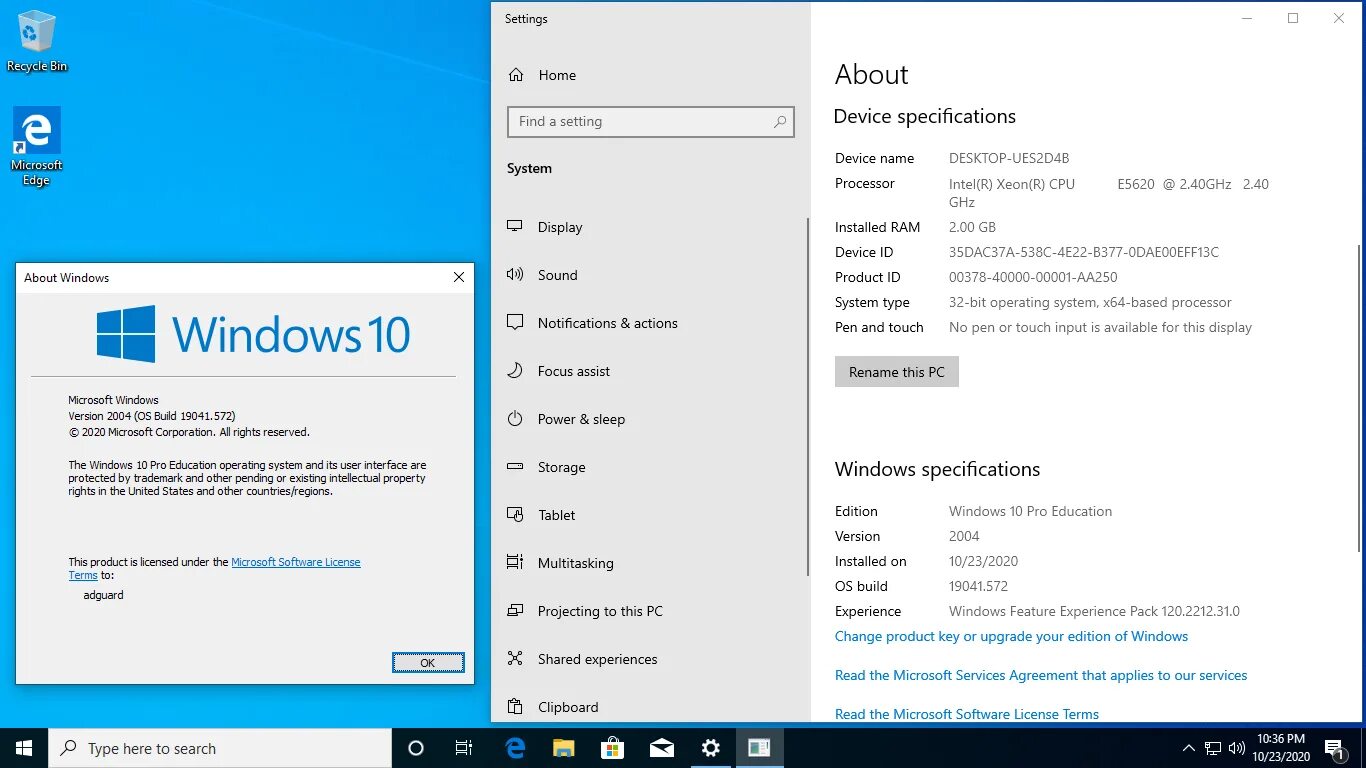Click the Installed RAM value 2.00 GB
This screenshot has width=1366, height=768.
tap(972, 227)
